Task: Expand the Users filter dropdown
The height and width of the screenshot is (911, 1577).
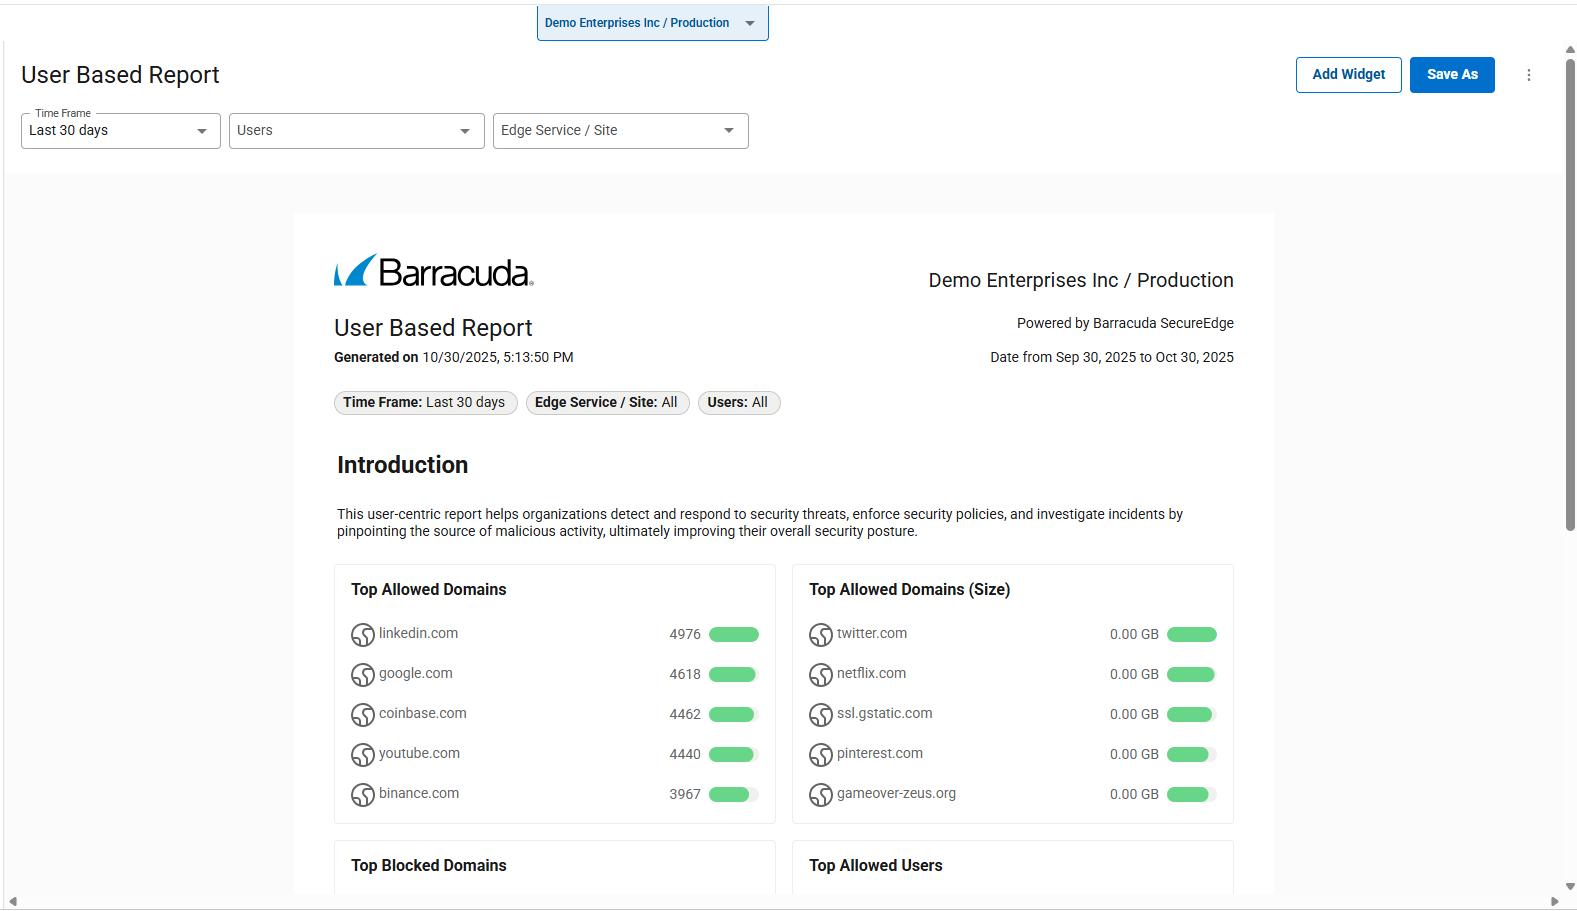Action: [356, 131]
